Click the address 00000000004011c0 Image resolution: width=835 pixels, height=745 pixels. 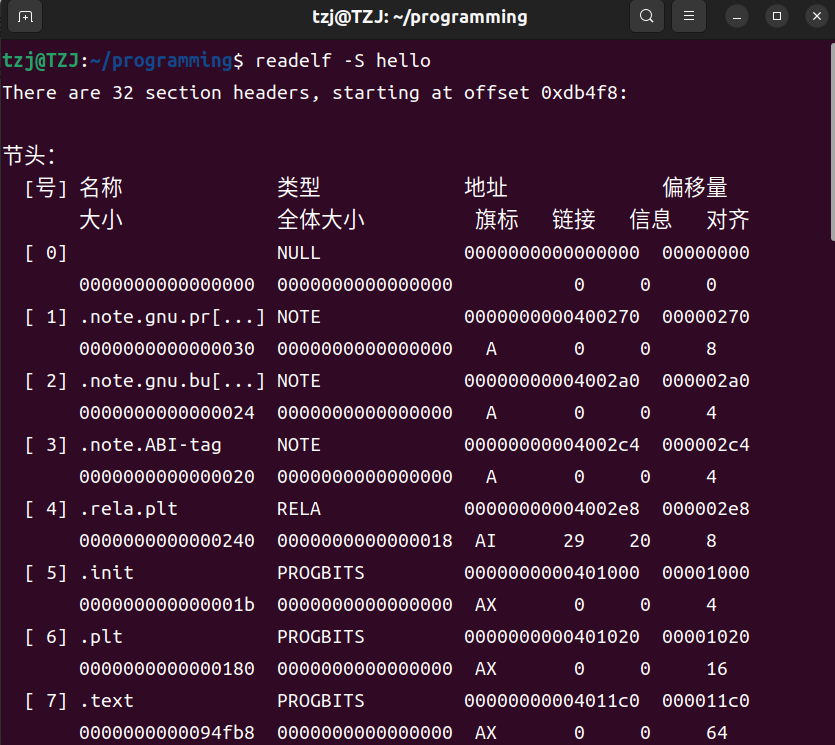[x=552, y=700]
